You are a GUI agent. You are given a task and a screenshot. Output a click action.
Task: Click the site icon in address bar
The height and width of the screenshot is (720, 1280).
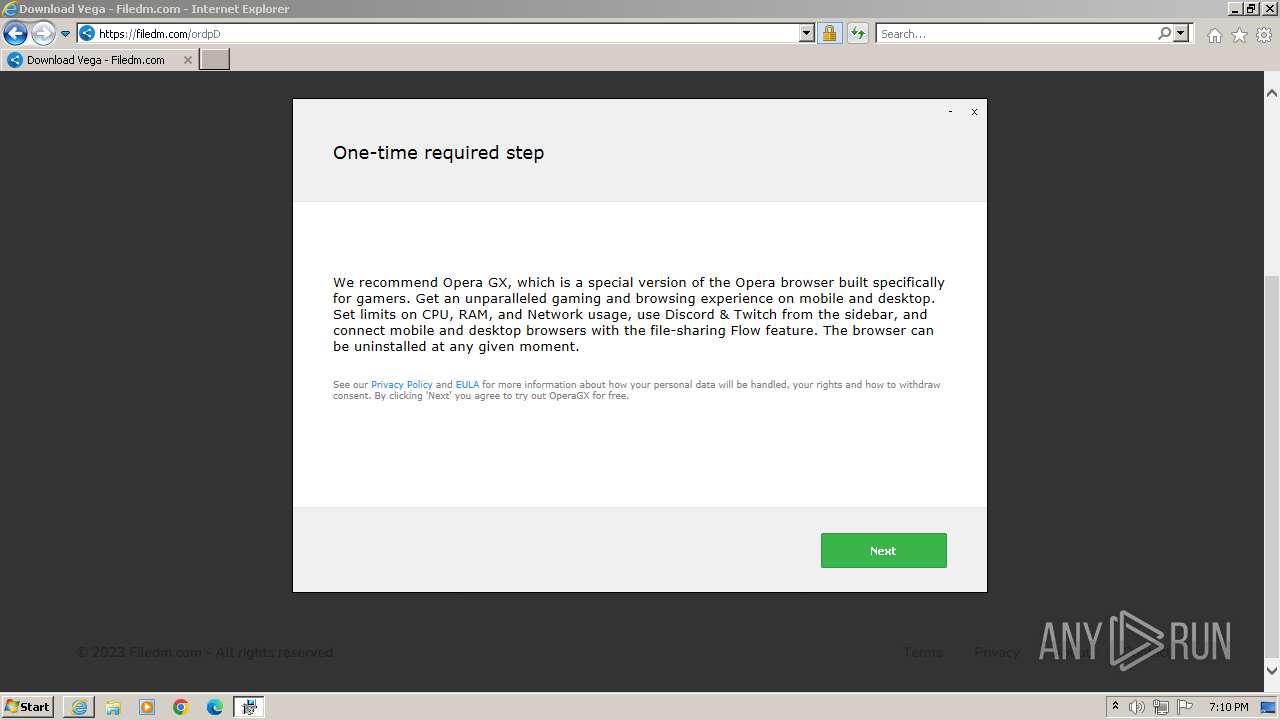[87, 34]
